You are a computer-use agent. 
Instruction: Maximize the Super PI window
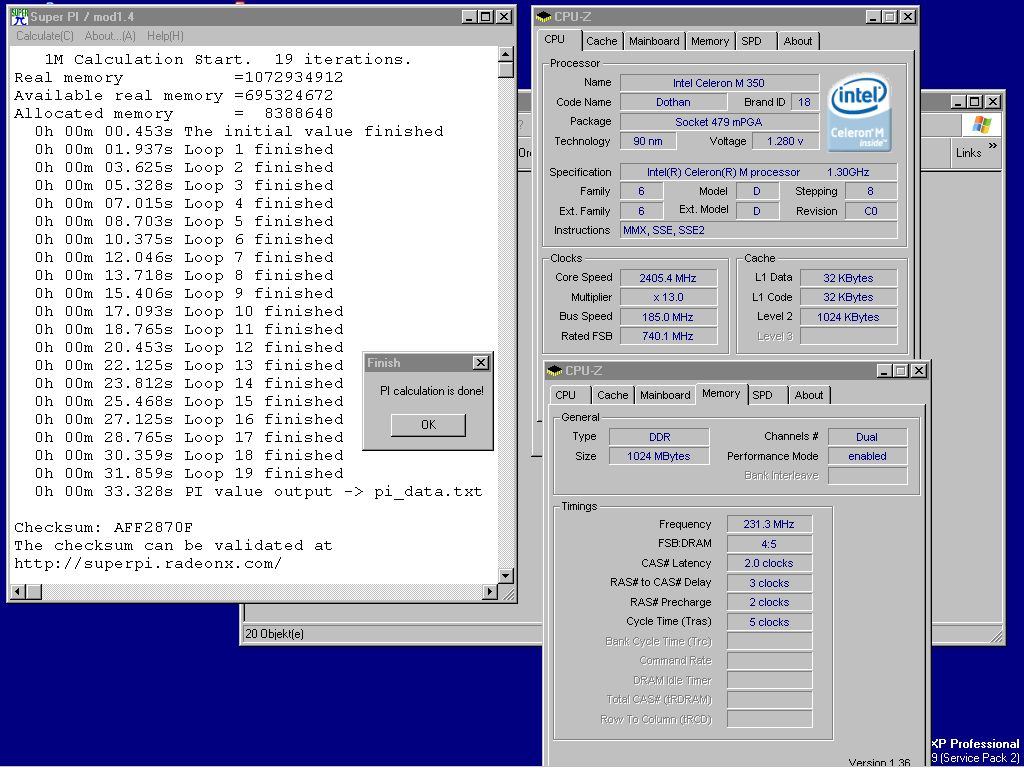[x=486, y=17]
